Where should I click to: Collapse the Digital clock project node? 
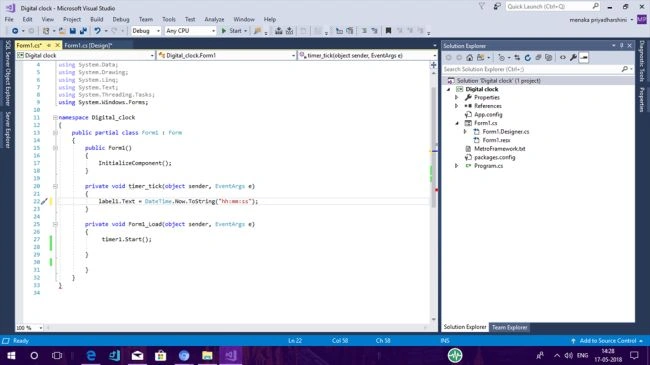[x=449, y=89]
